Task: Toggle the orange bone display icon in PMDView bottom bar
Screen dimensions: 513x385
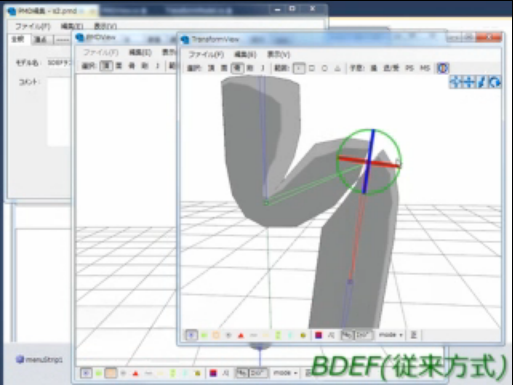Action: pyautogui.click(x=111, y=373)
